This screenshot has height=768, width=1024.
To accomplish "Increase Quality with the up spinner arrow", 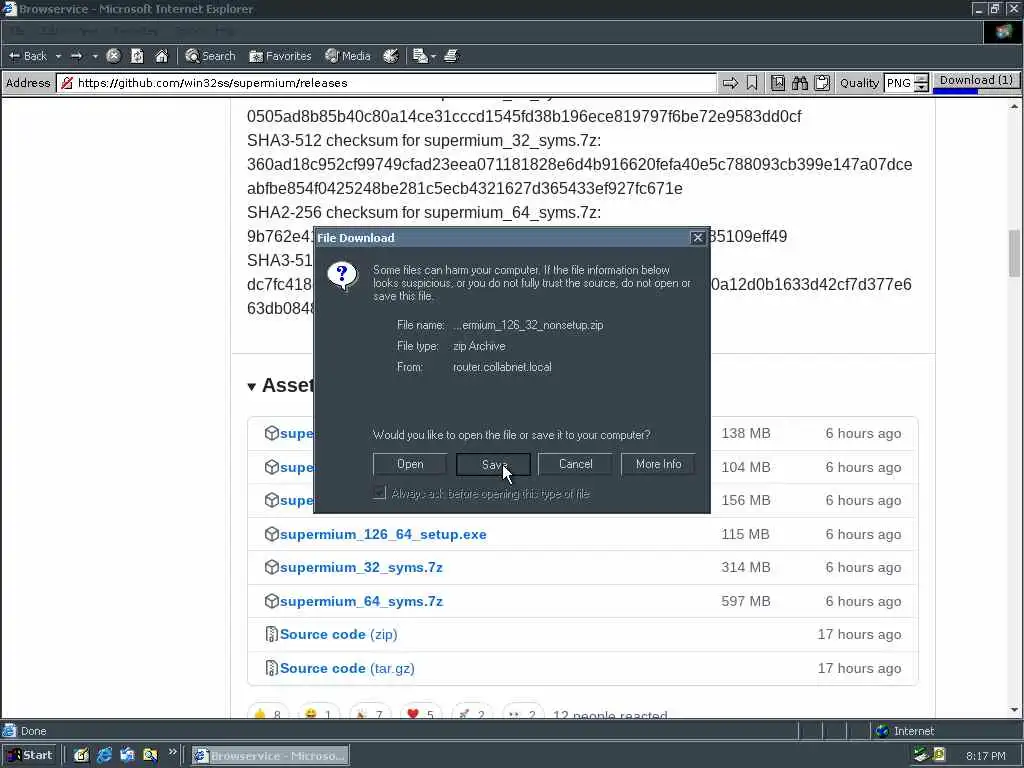I will click(921, 78).
